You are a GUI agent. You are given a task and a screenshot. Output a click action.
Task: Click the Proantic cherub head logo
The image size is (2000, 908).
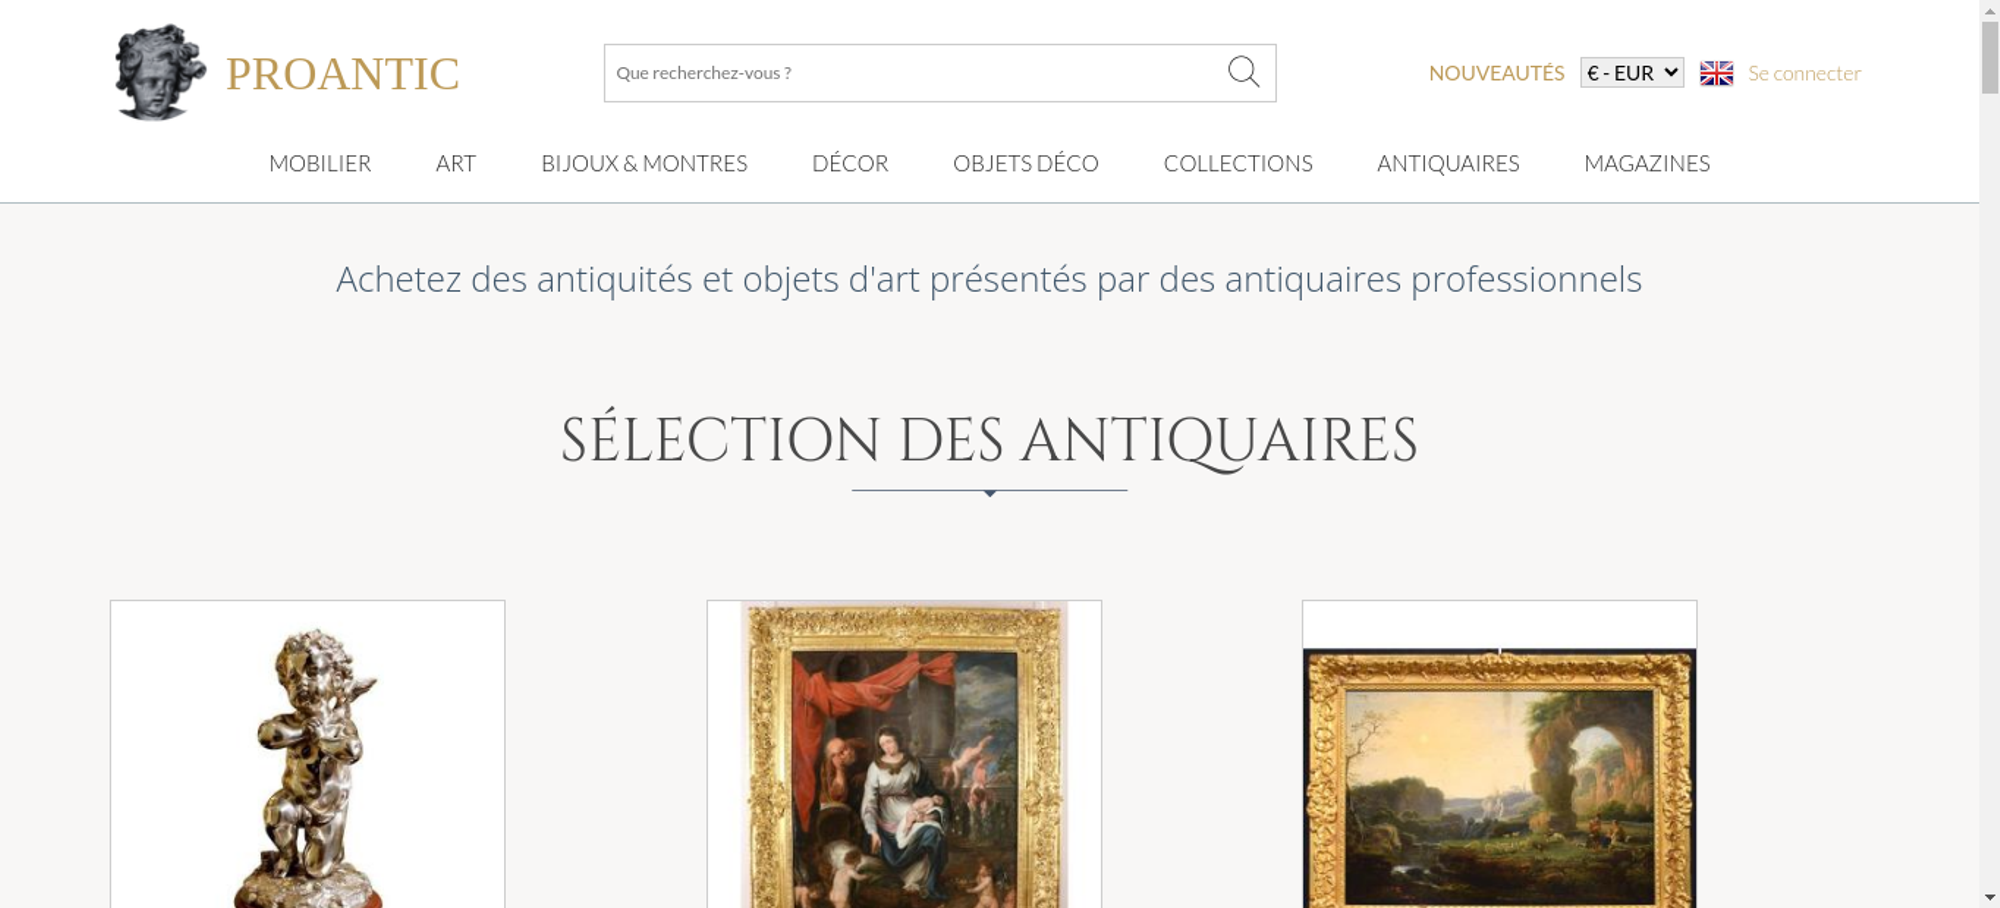pos(160,73)
